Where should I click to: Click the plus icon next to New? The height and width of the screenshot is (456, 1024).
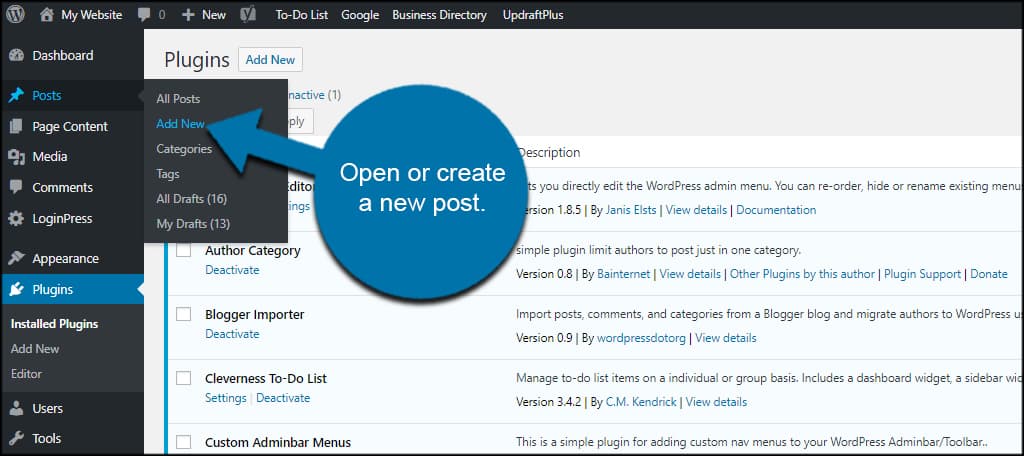[188, 14]
